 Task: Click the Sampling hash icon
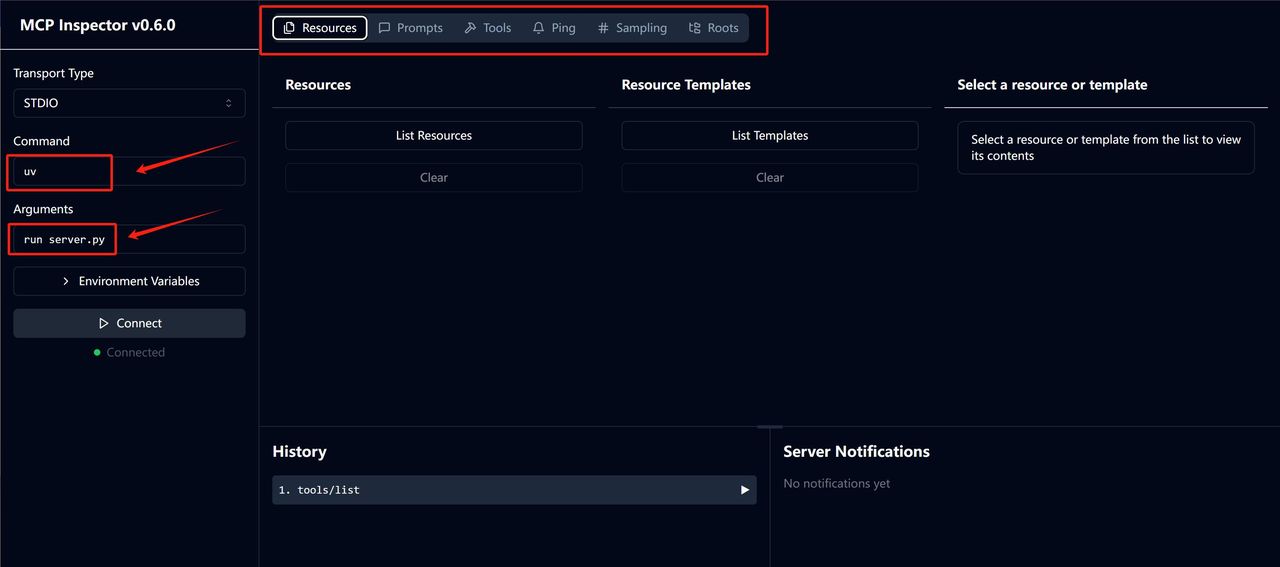[603, 28]
